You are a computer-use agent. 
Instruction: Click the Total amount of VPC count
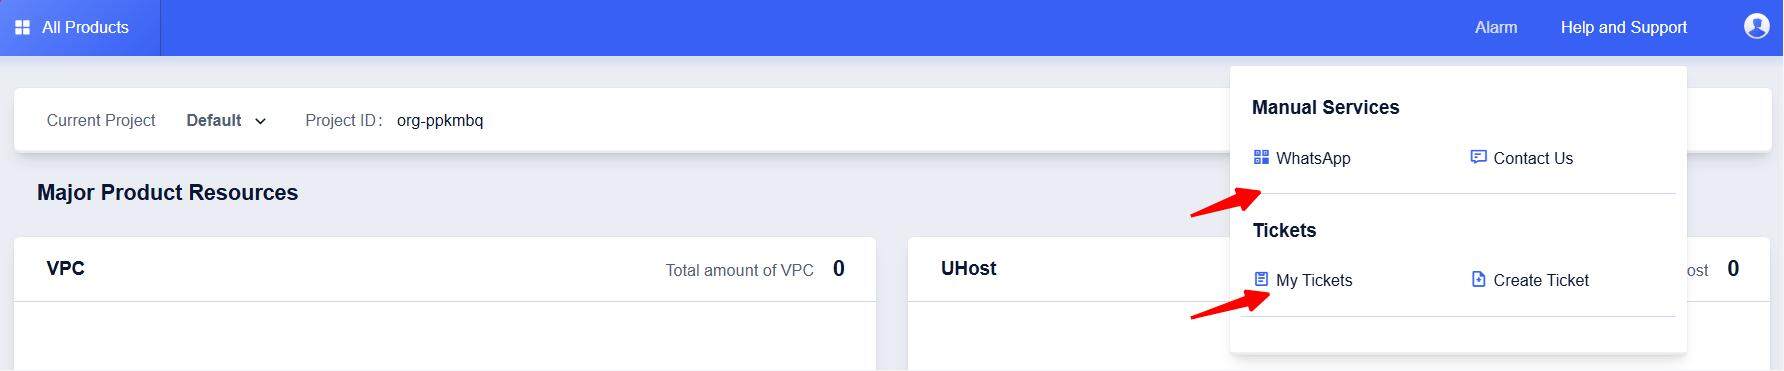tap(838, 268)
